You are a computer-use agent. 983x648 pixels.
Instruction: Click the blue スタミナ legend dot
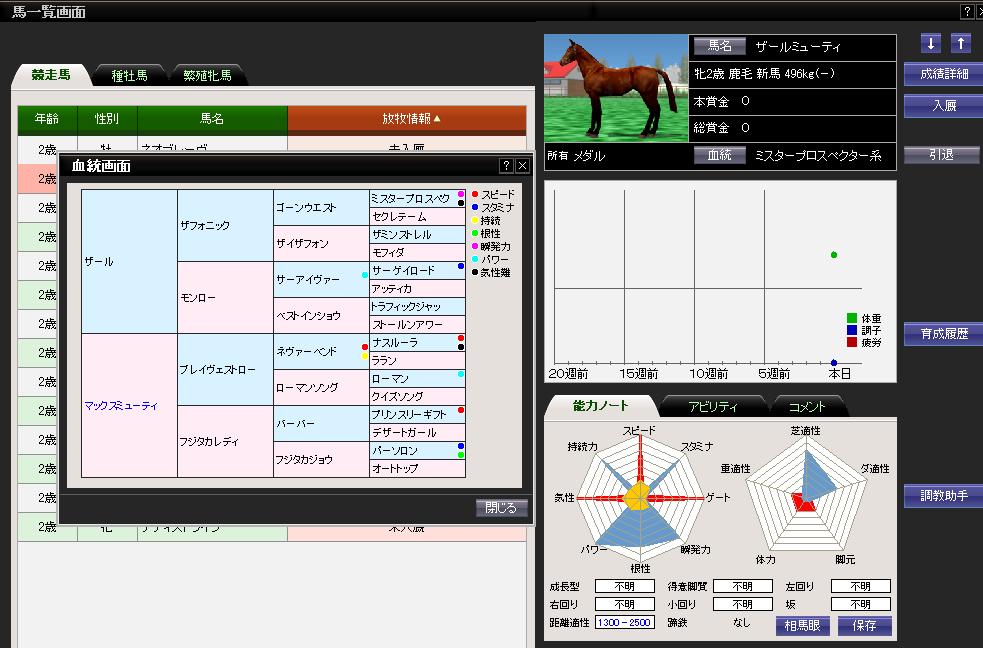pyautogui.click(x=475, y=207)
